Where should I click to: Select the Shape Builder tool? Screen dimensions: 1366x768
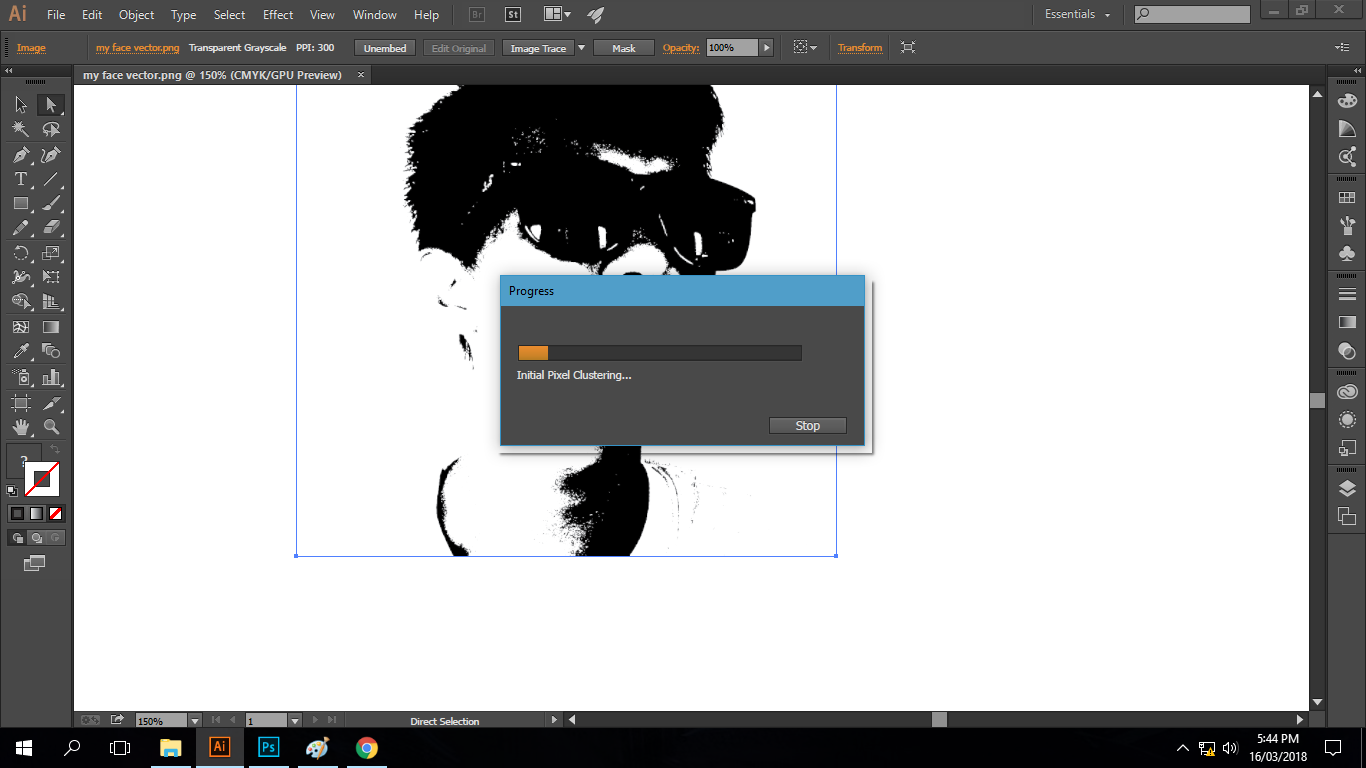pyautogui.click(x=21, y=302)
